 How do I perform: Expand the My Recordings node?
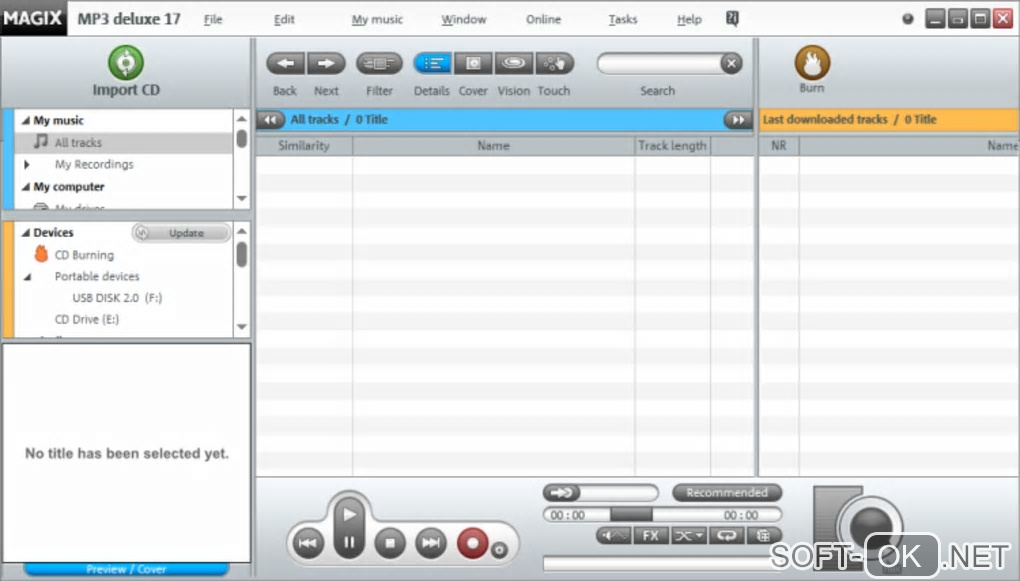(x=27, y=165)
